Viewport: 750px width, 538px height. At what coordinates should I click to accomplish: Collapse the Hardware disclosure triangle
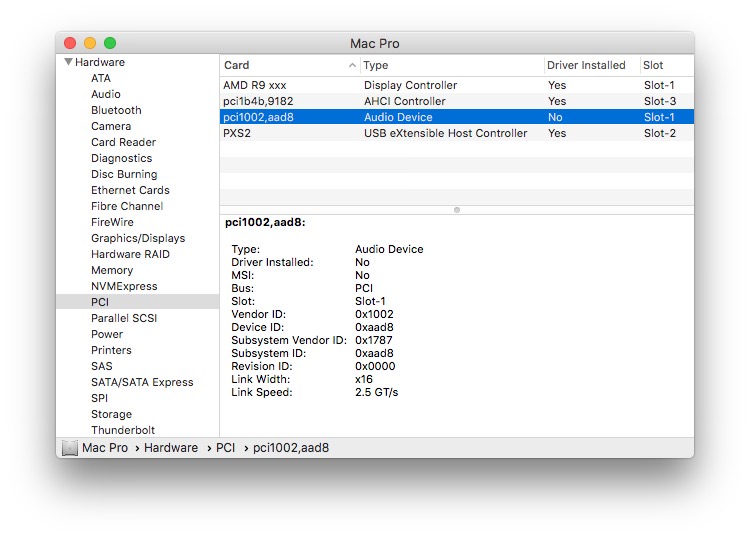click(x=68, y=62)
